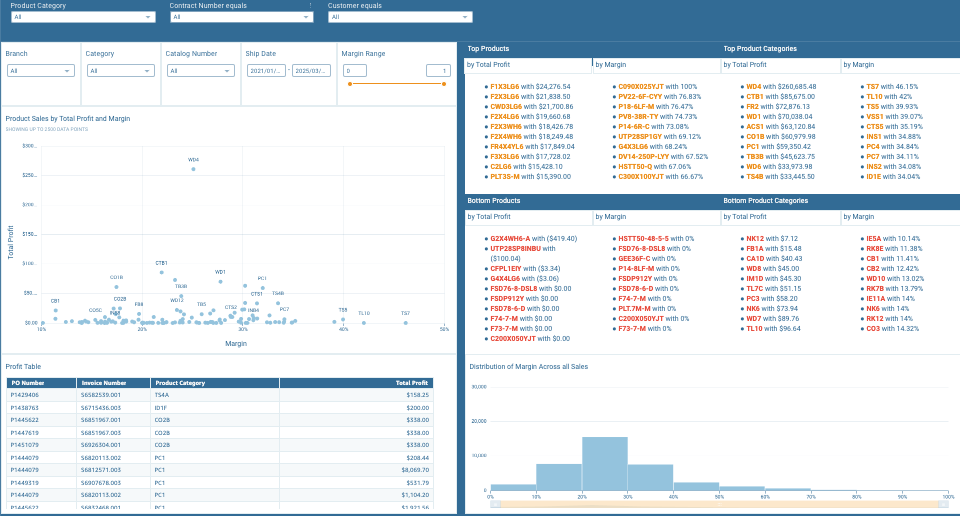This screenshot has height=516, width=960.
Task: Select invoice S6926304.001 cell
Action: click(114, 445)
